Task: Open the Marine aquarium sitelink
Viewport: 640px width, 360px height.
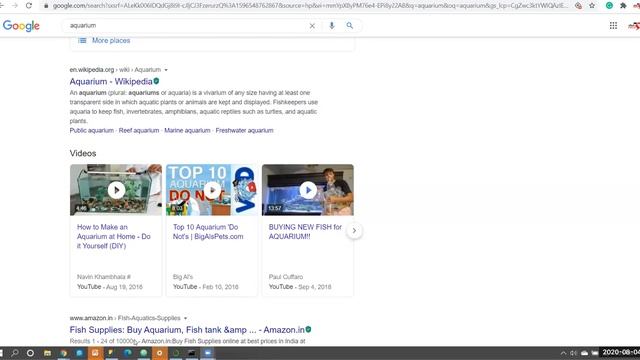Action: (x=187, y=131)
